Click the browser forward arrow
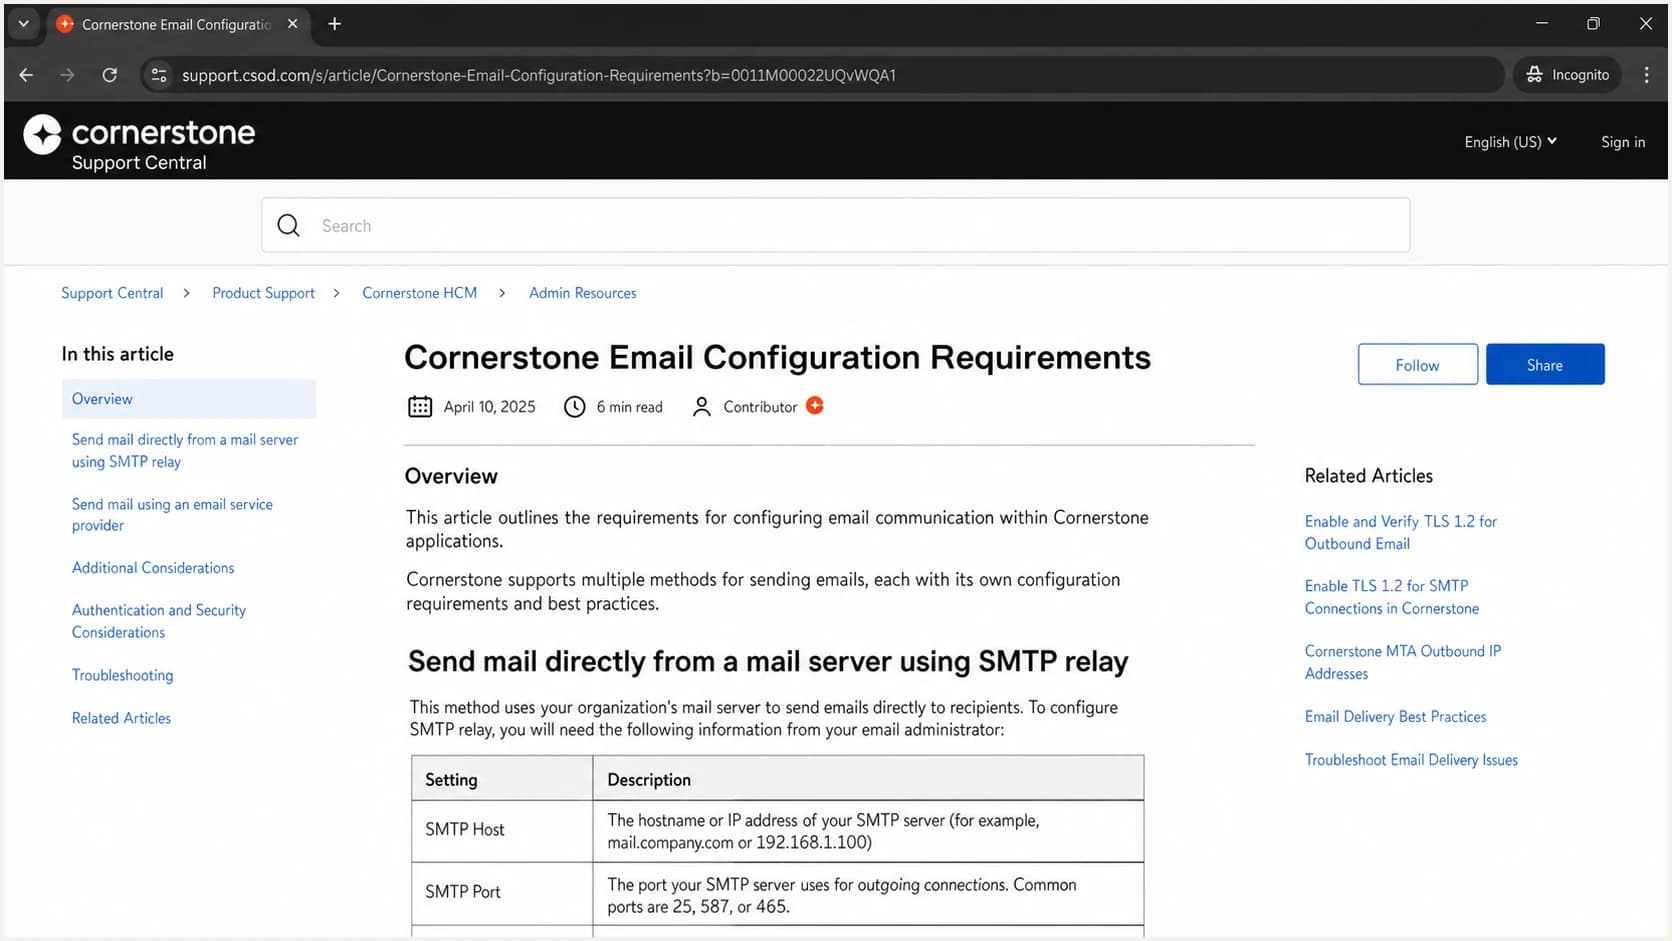Screen dimensions: 1672x941 point(67,75)
